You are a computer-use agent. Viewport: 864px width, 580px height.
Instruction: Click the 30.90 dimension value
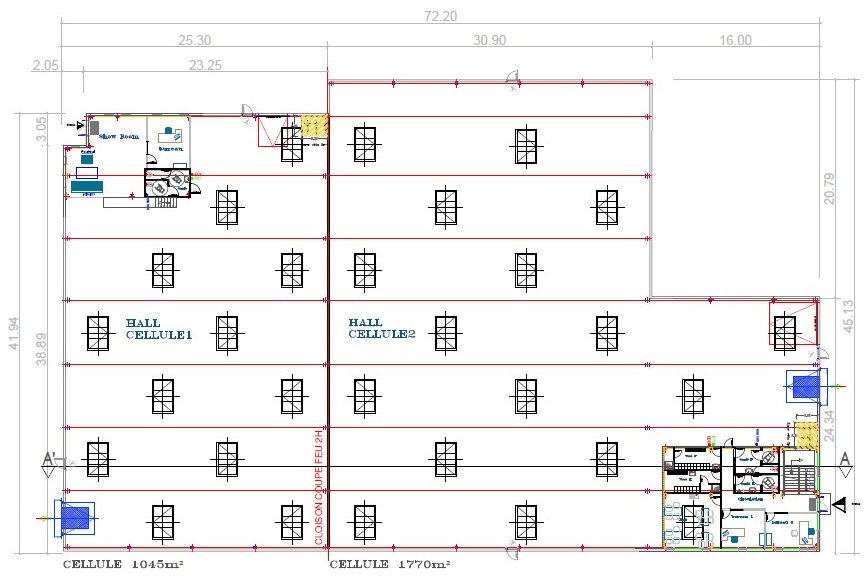click(x=490, y=40)
